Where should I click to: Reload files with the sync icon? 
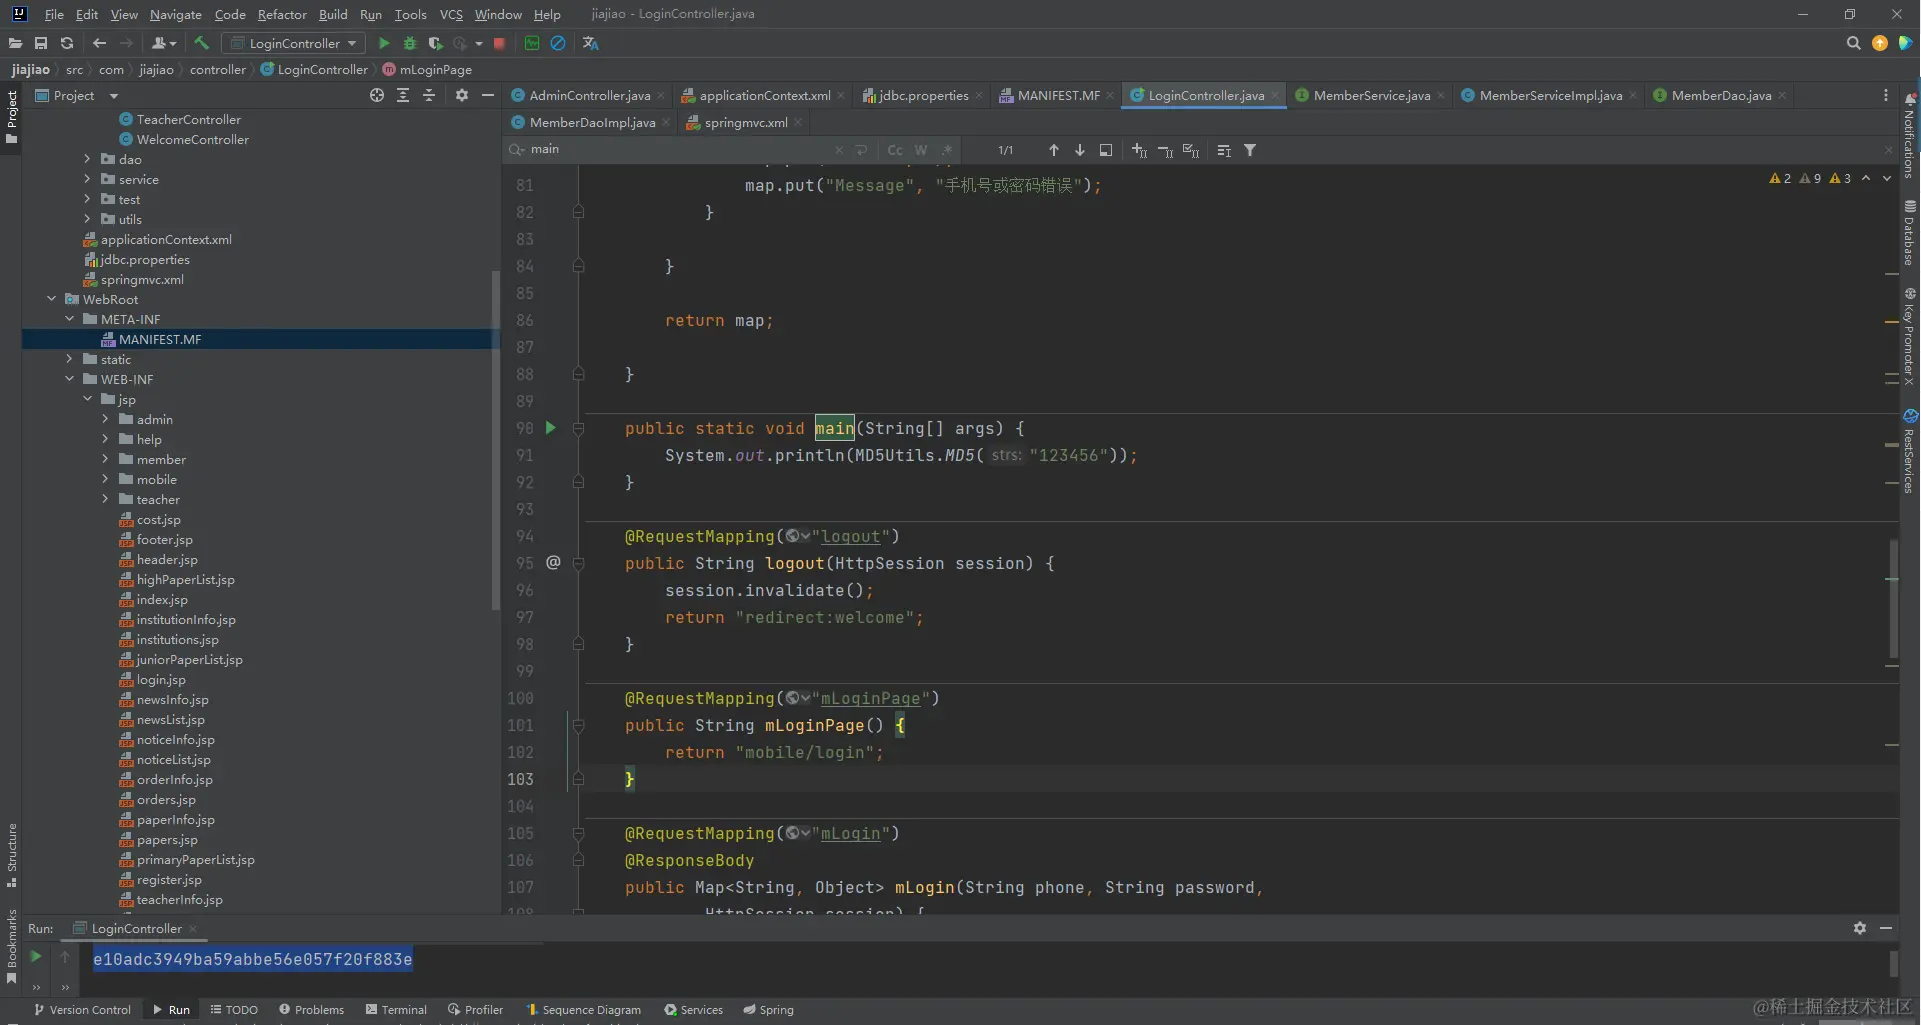(67, 43)
